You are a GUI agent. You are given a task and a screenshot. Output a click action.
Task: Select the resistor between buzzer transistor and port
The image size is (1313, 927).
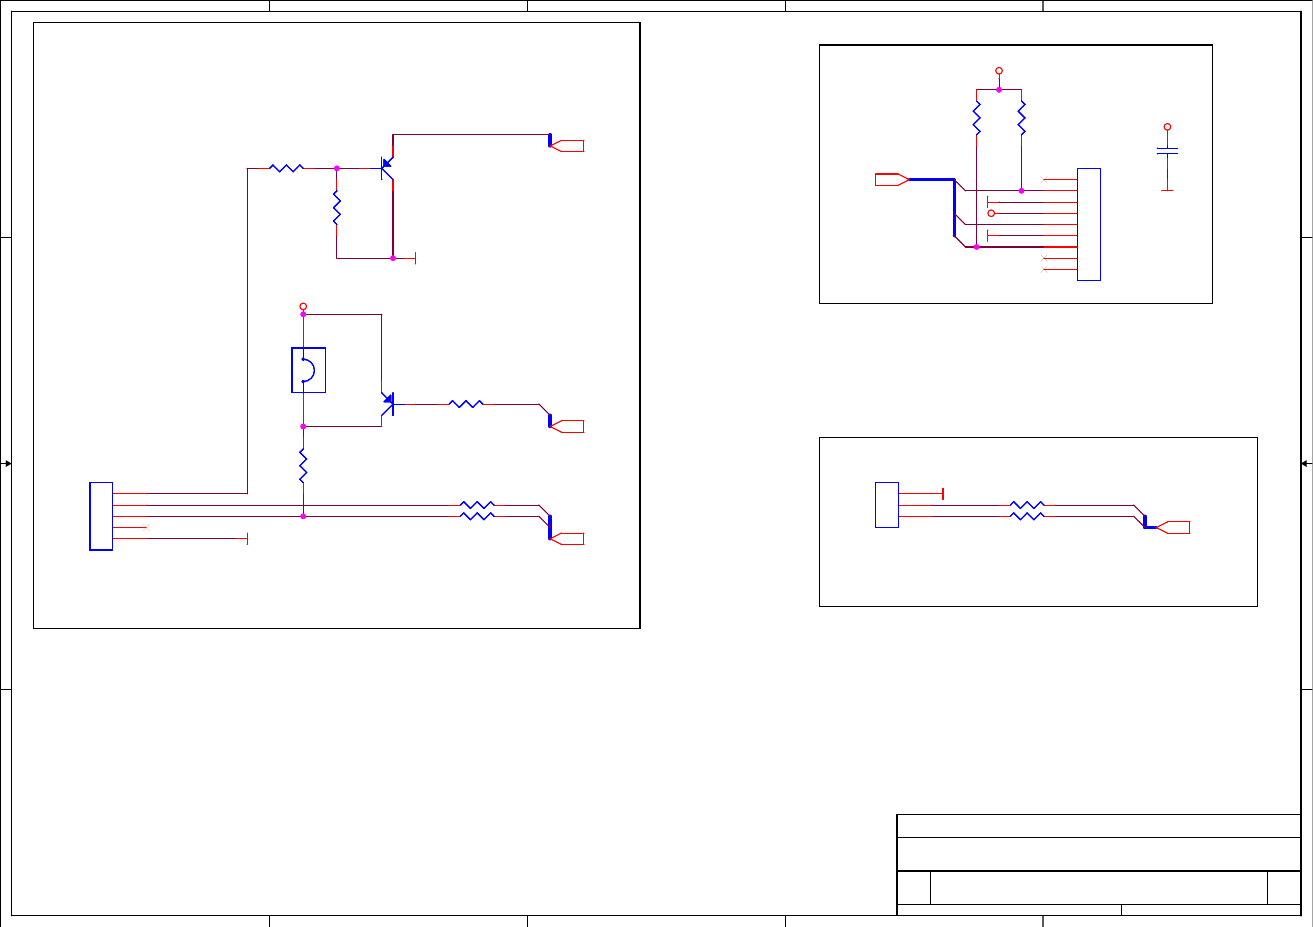(466, 404)
